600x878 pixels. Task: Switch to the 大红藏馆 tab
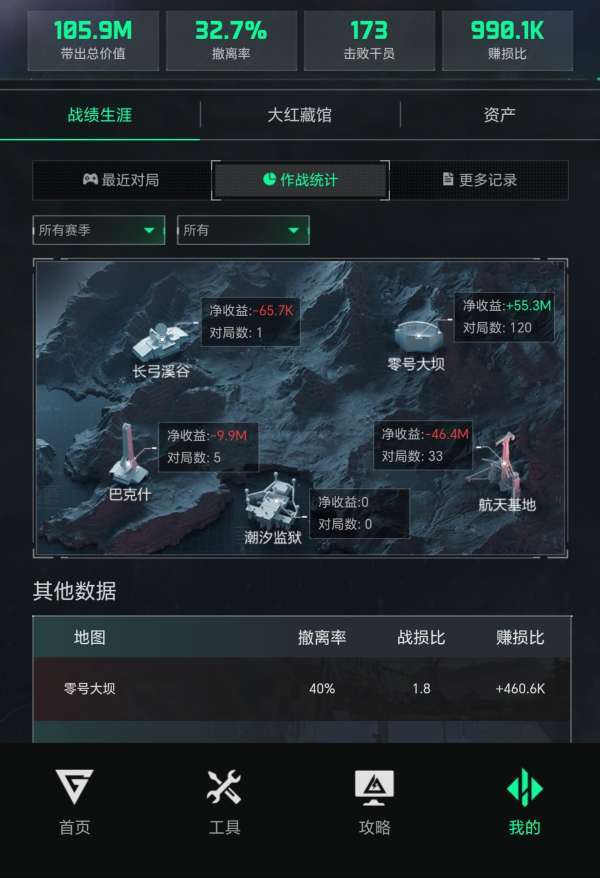pos(299,115)
